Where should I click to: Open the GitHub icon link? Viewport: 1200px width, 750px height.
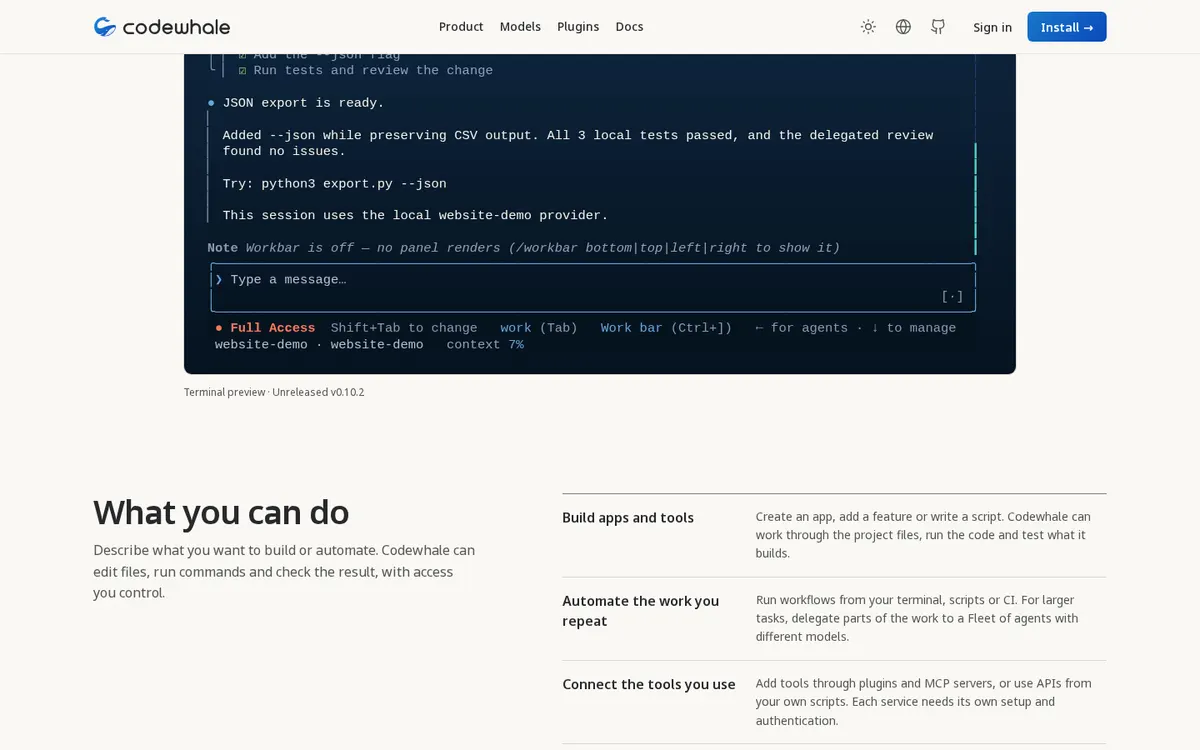[938, 27]
